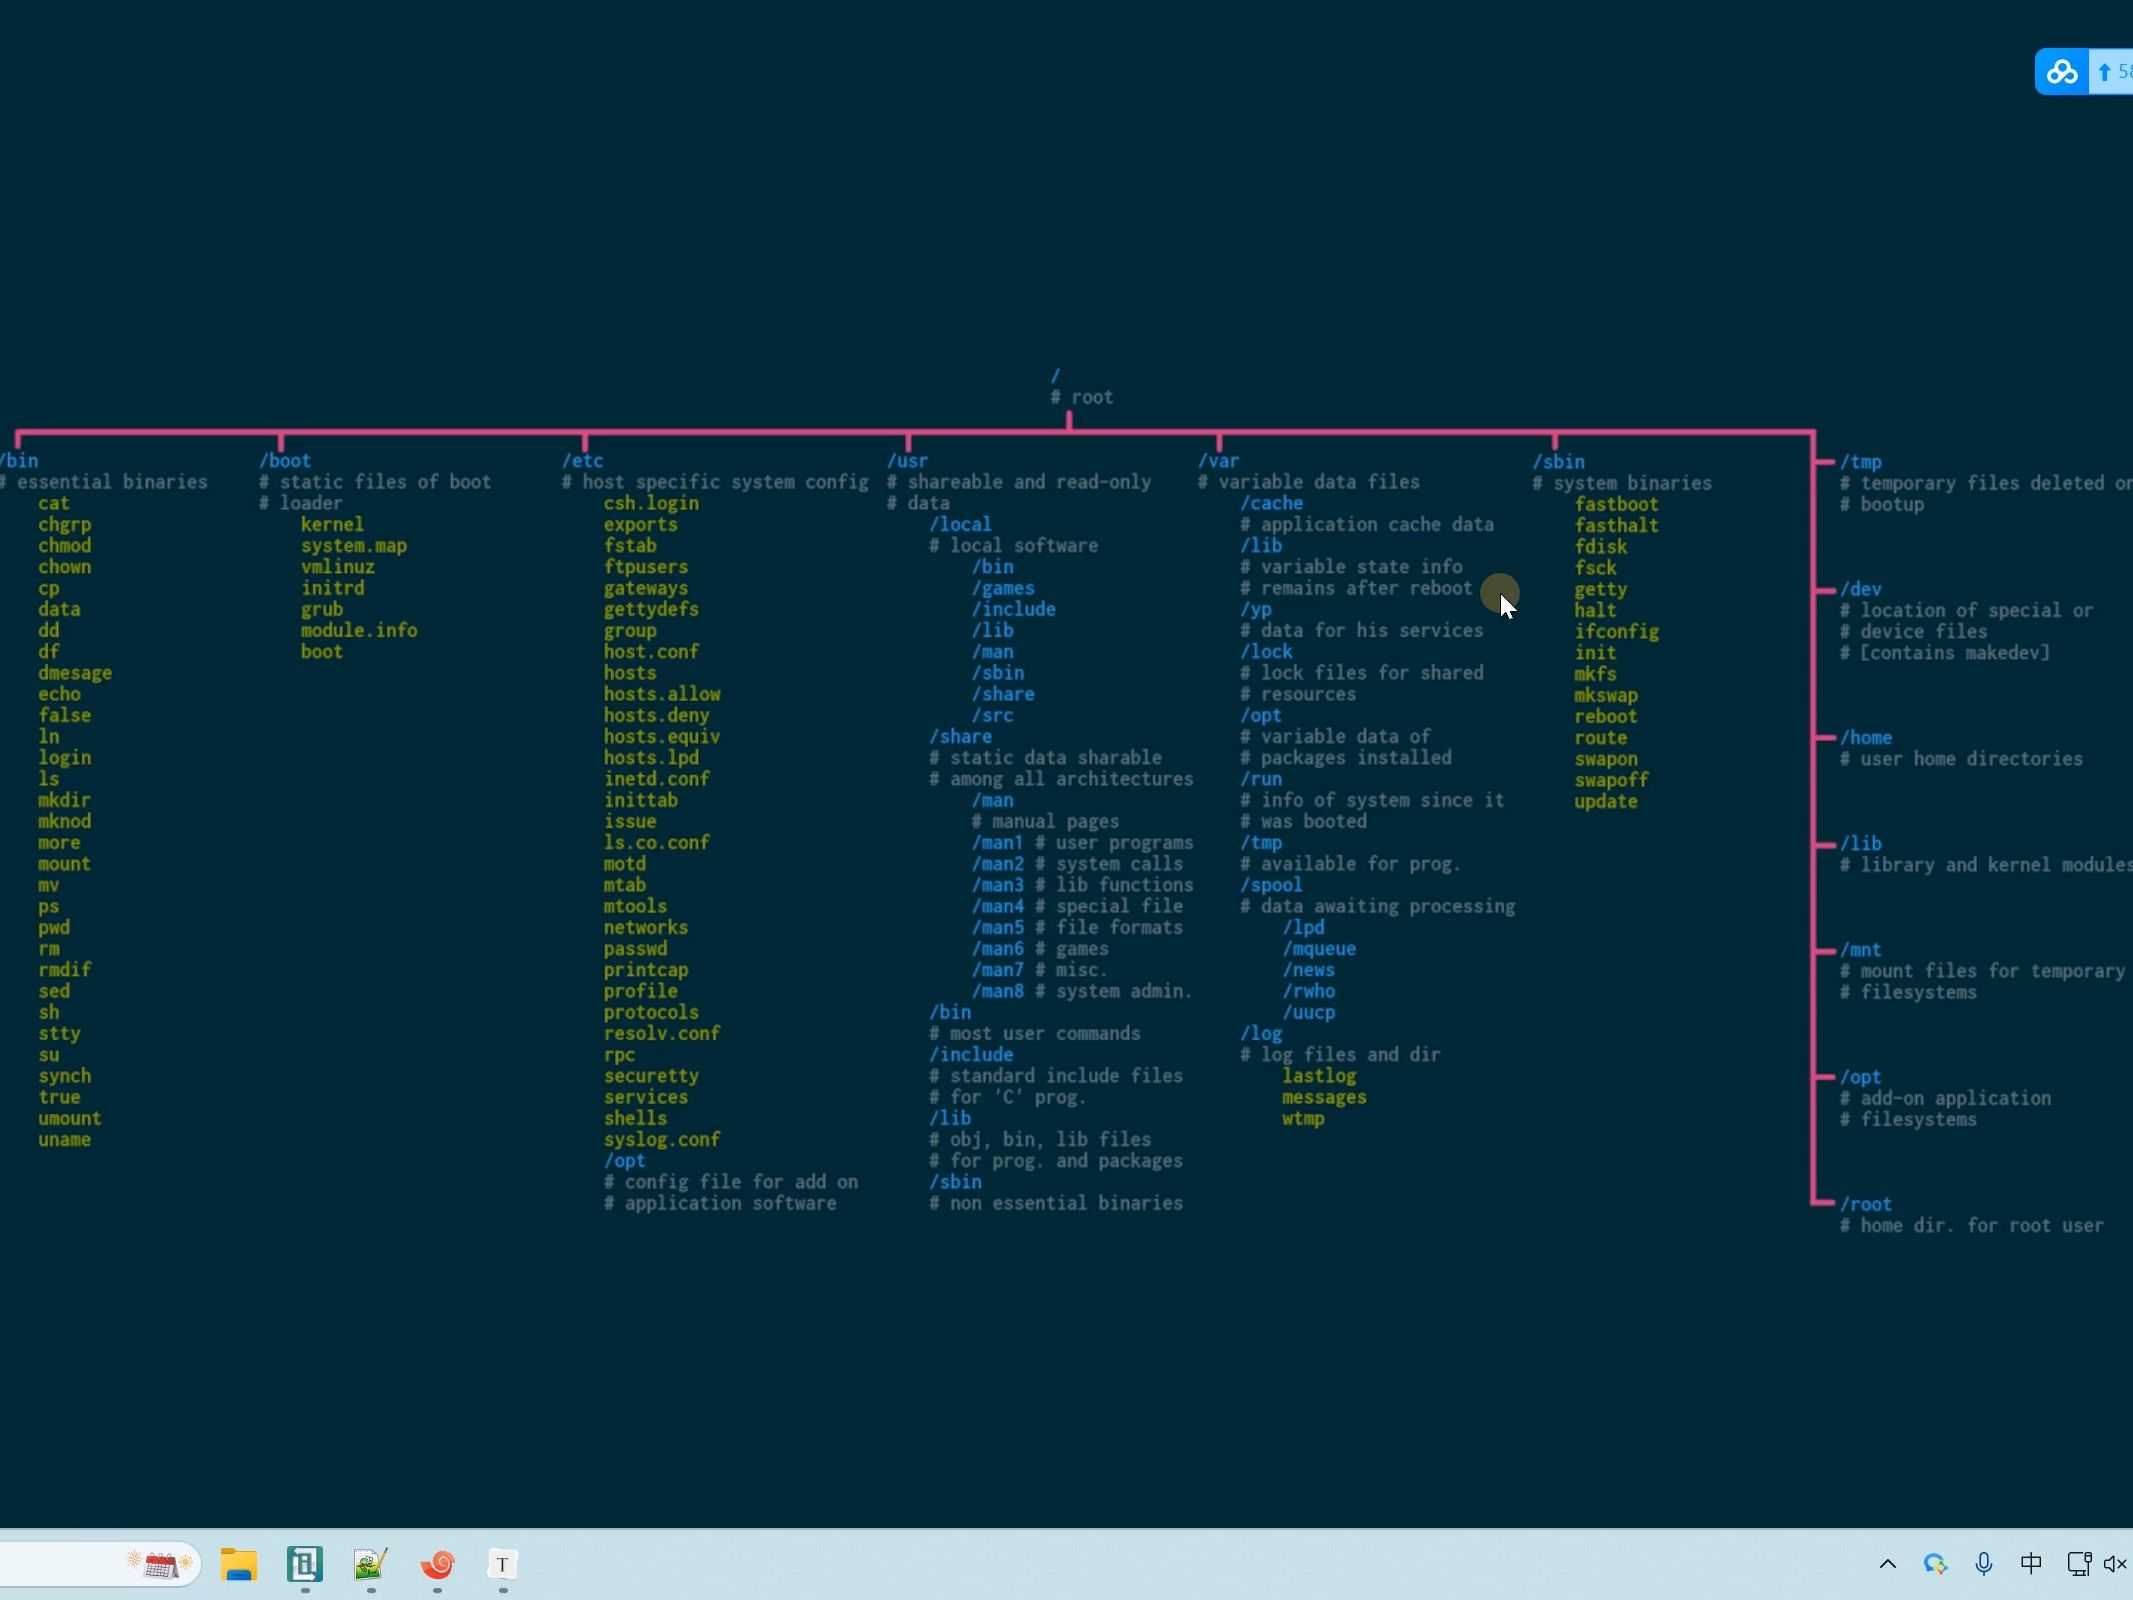2133x1600 pixels.
Task: Click the Baidu Netdisk cloud floating icon
Action: pos(2062,72)
